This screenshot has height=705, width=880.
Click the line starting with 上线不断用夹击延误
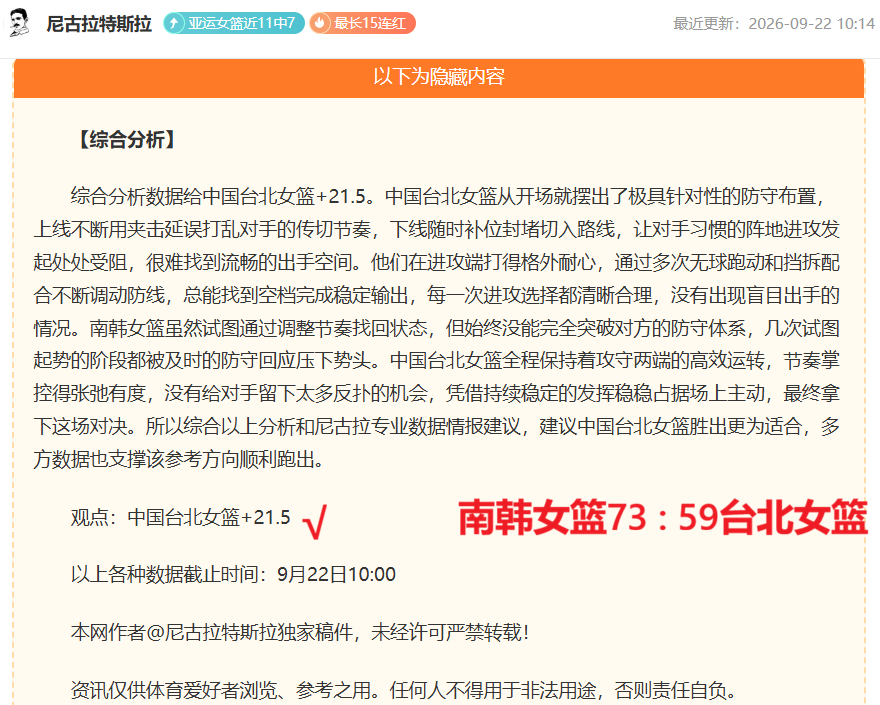coord(437,230)
